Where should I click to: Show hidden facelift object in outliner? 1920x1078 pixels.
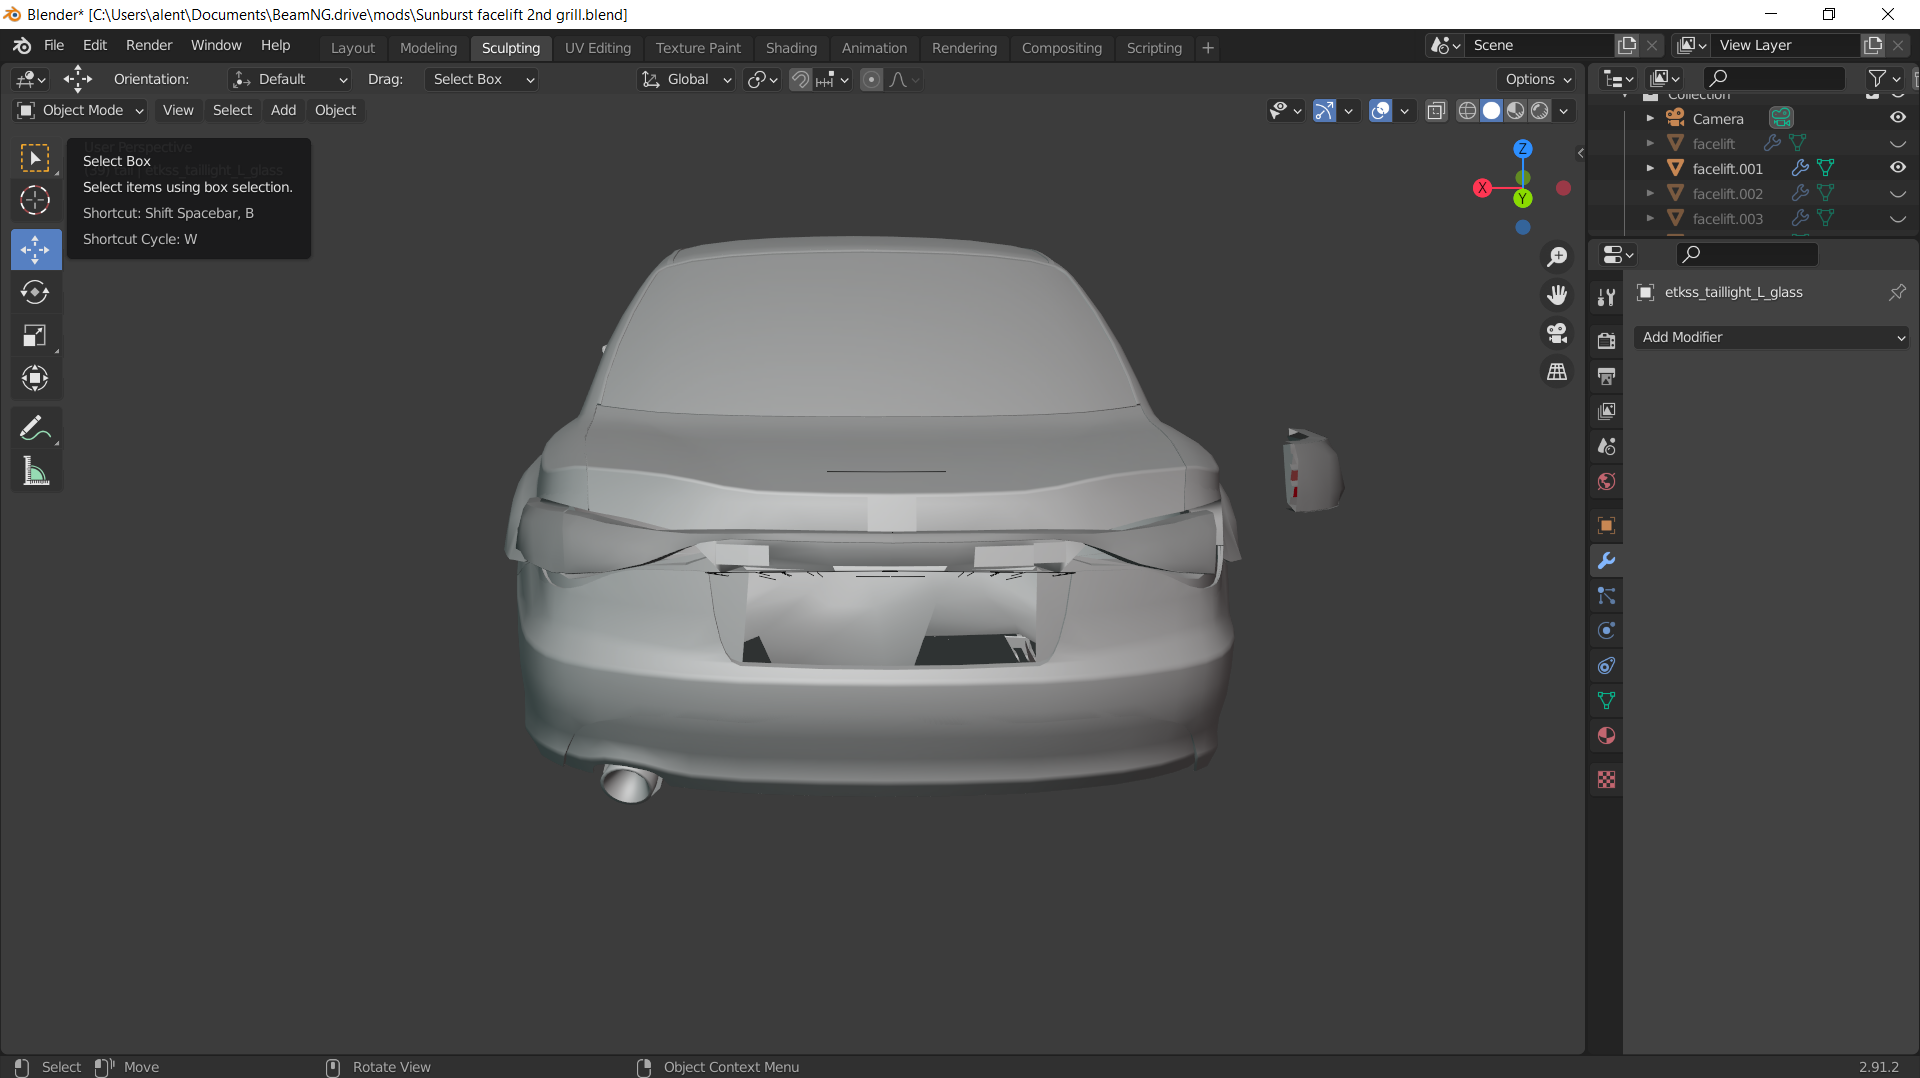click(x=1897, y=143)
